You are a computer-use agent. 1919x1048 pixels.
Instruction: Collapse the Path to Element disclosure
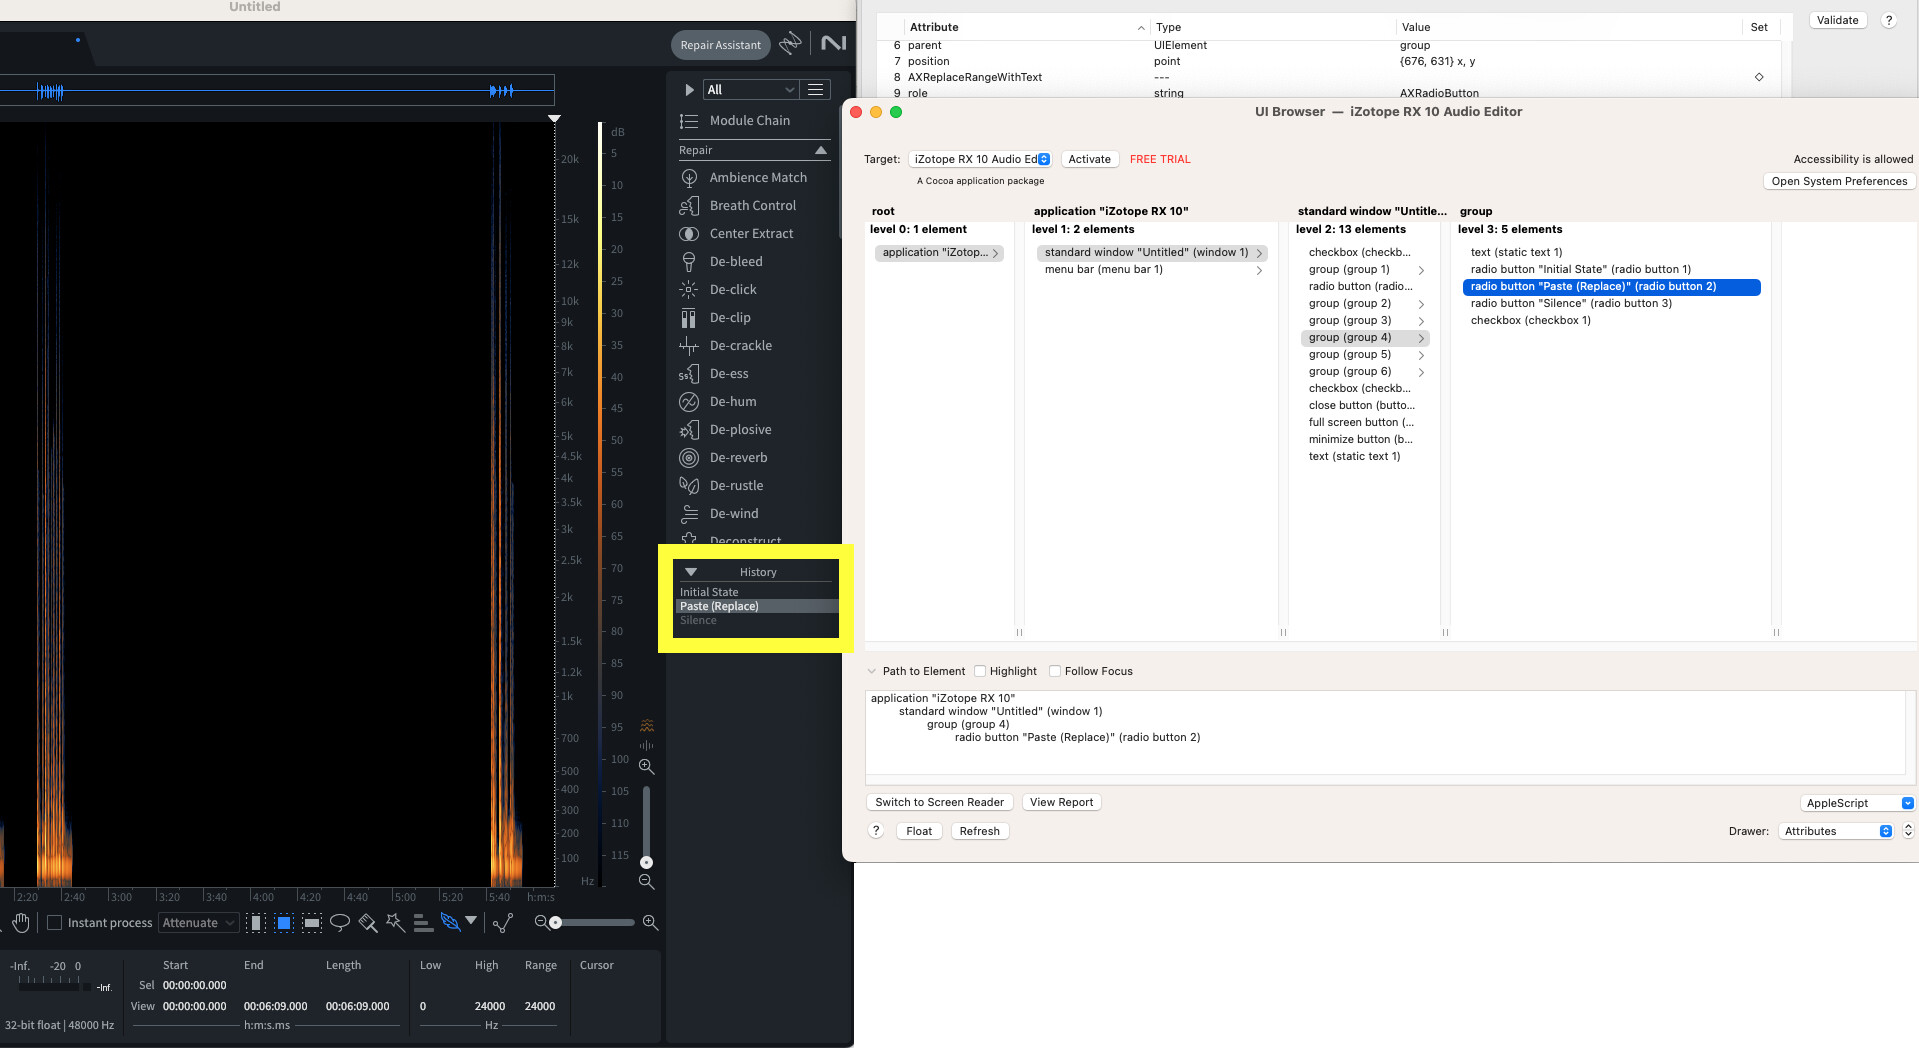tap(872, 671)
